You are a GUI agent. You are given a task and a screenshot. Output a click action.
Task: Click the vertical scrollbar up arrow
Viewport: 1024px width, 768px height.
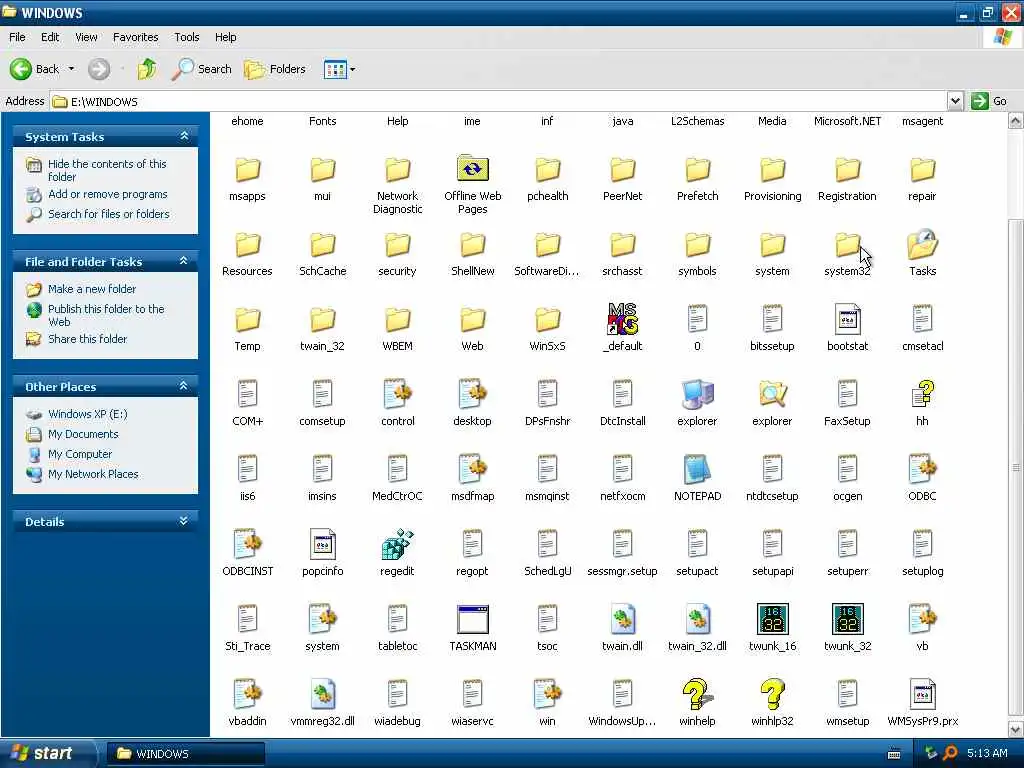pyautogui.click(x=1015, y=121)
